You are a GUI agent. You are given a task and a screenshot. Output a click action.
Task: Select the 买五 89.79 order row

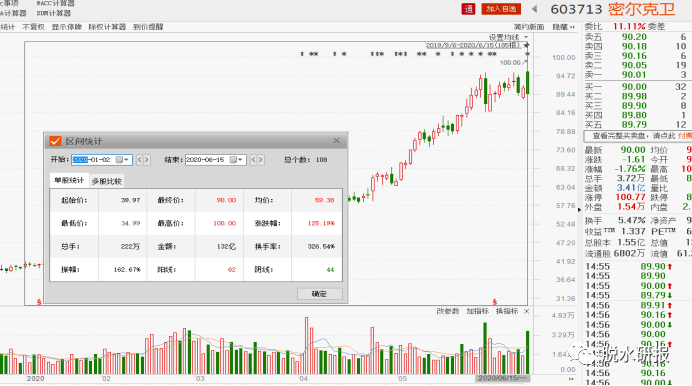tap(636, 125)
